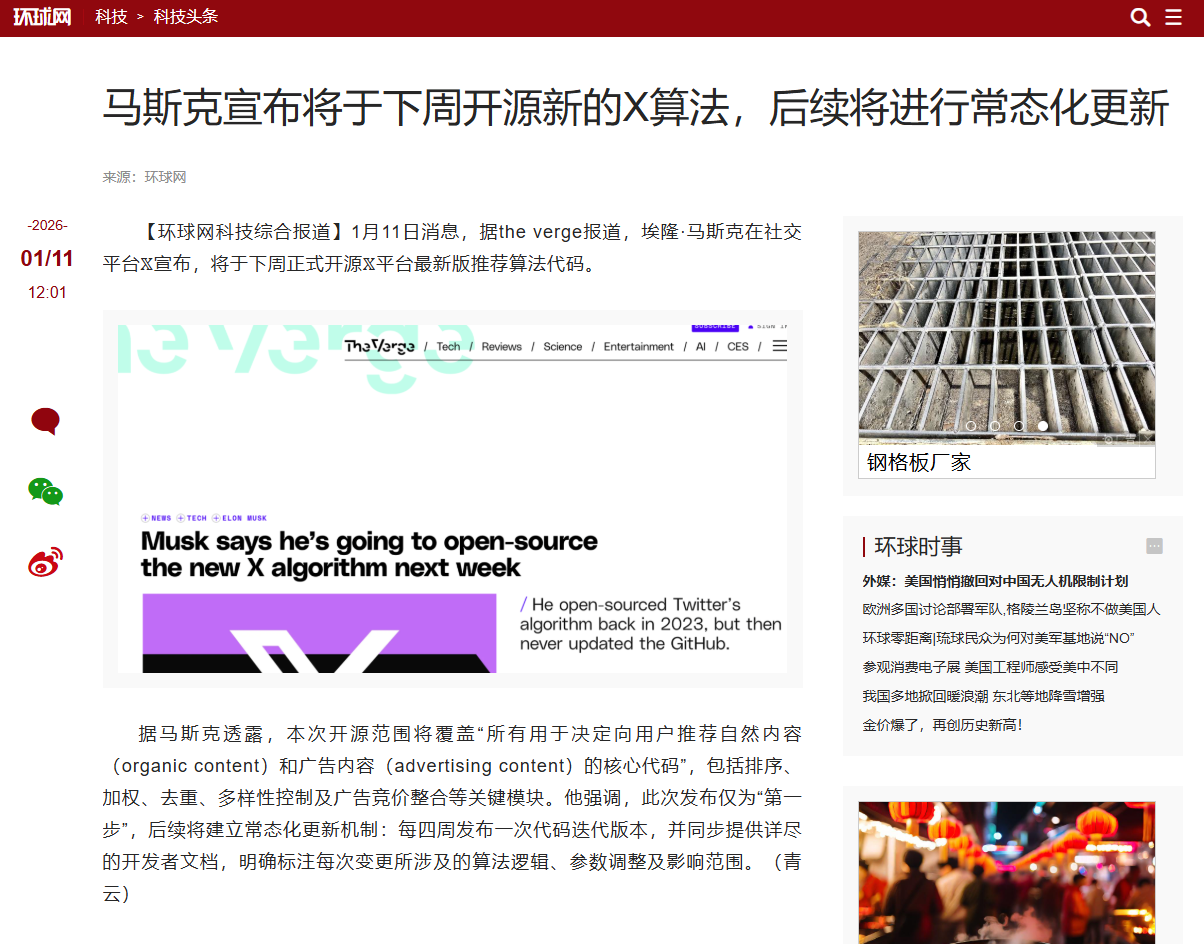The width and height of the screenshot is (1204, 944).
Task: Select the second carousel dot on ad
Action: click(994, 426)
